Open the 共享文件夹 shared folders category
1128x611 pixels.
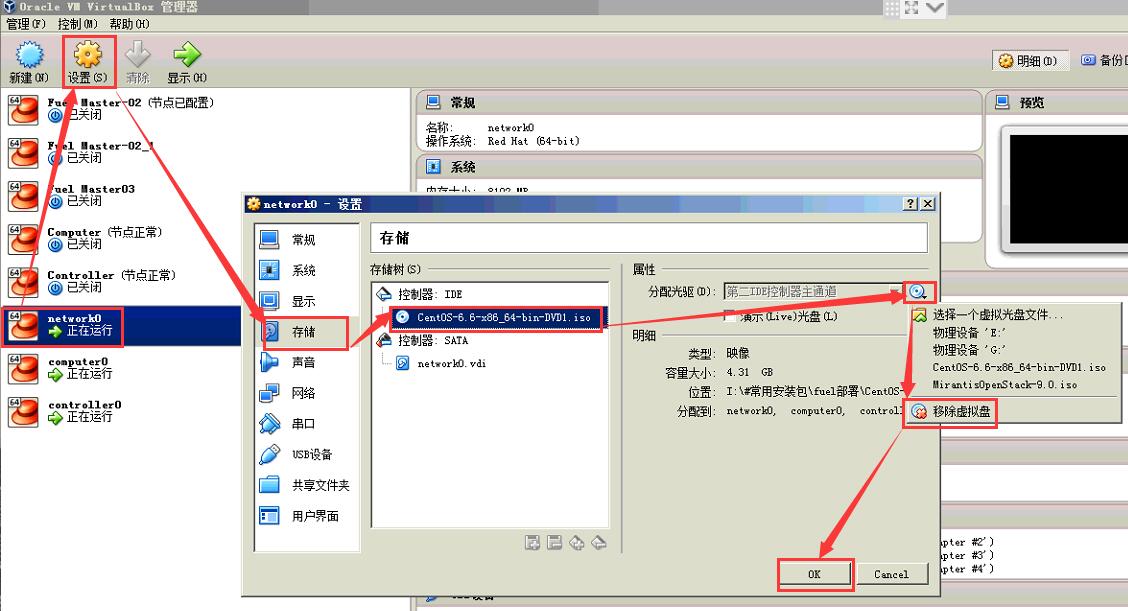click(x=307, y=485)
